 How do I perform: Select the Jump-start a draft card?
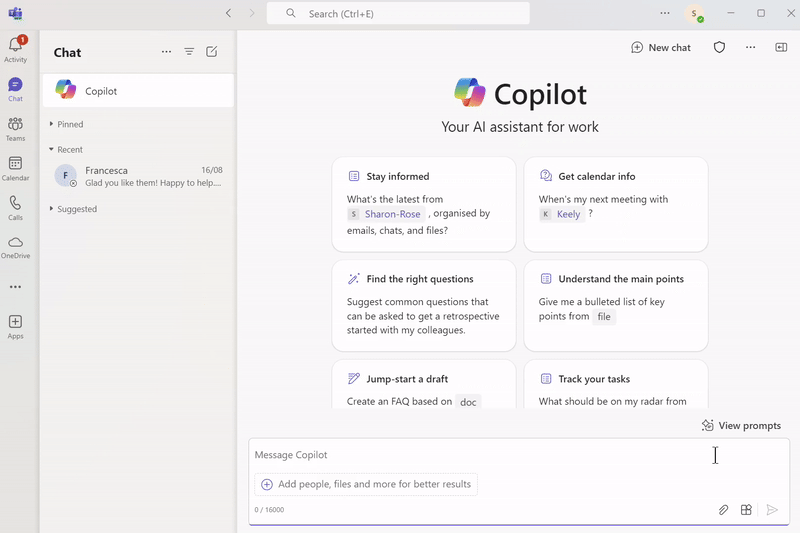[x=424, y=384]
